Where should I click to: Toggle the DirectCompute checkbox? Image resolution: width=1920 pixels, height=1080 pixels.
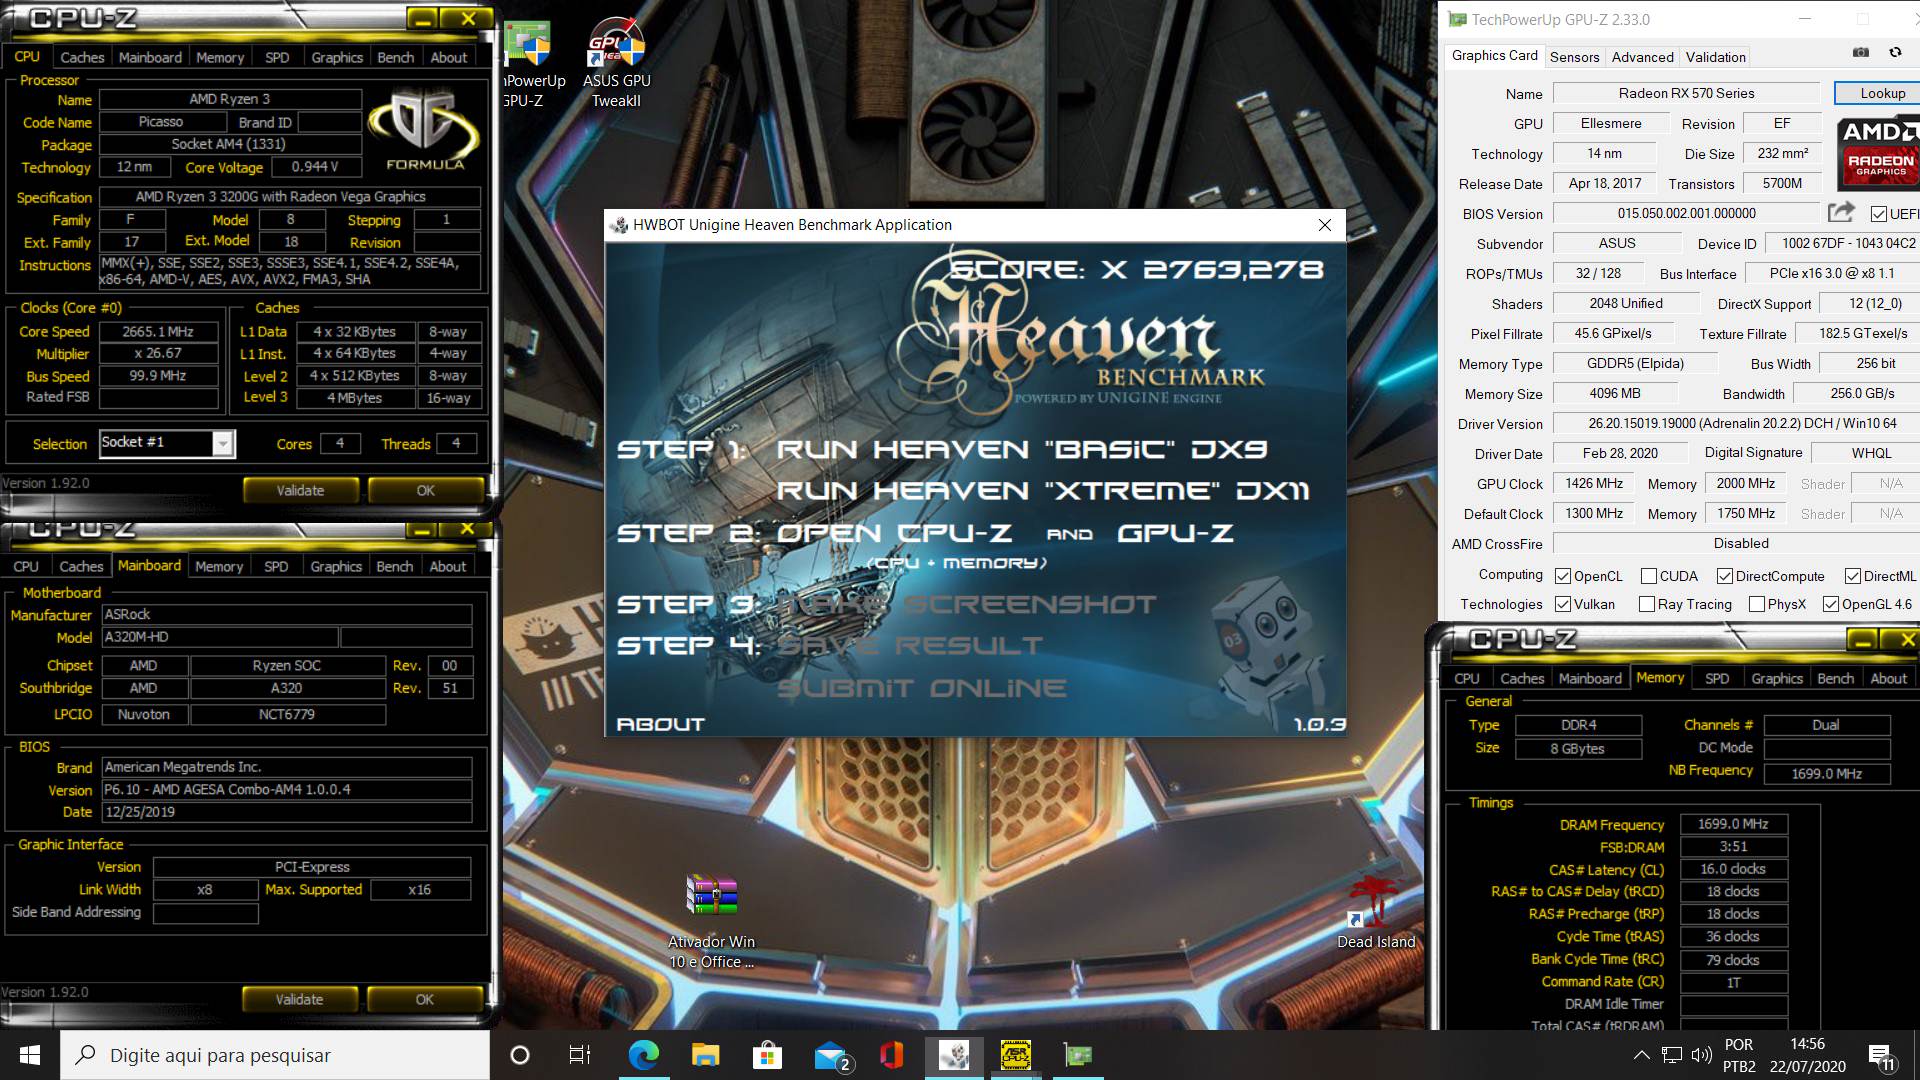click(x=1725, y=576)
